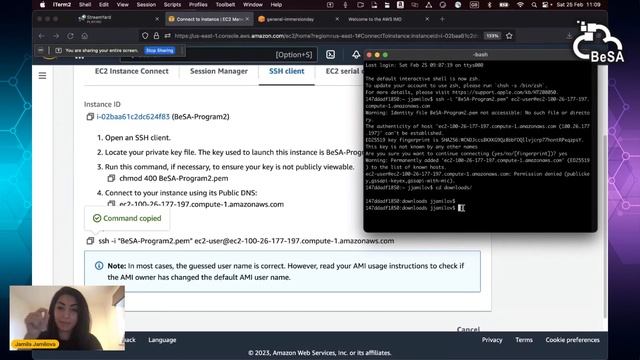The height and width of the screenshot is (360, 640).
Task: Click the AWS console URL address bar
Action: [x=327, y=36]
